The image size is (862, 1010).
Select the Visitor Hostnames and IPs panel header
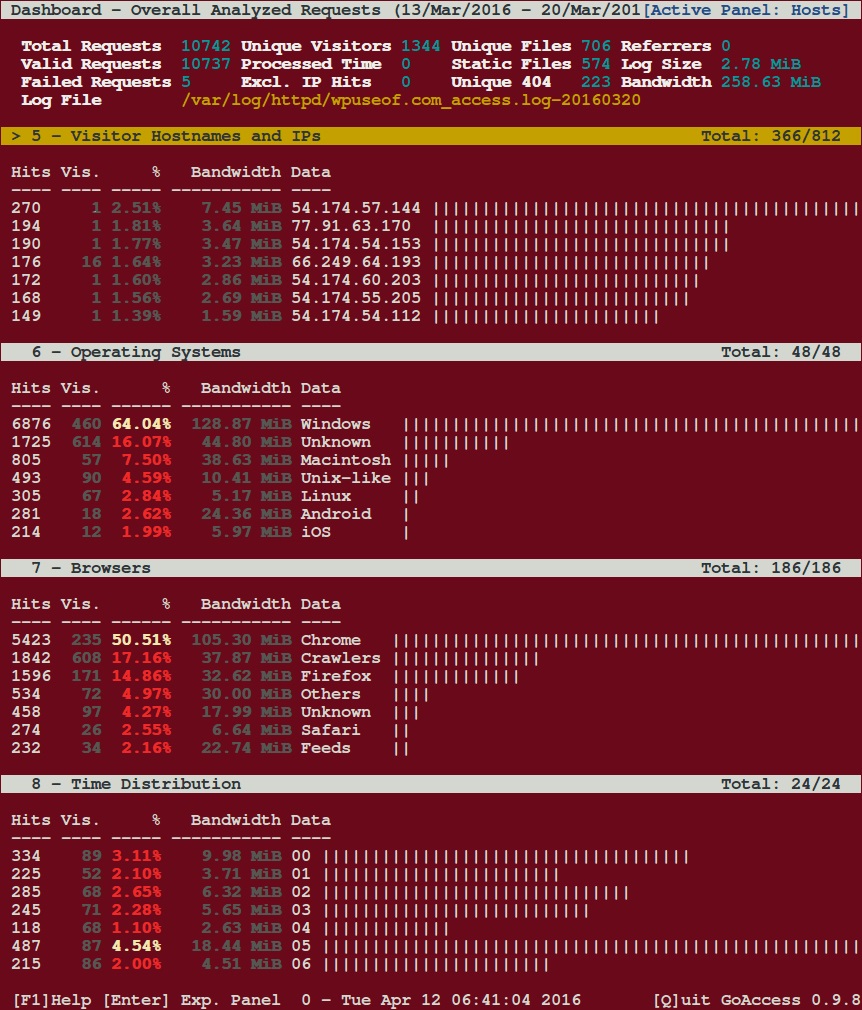pyautogui.click(x=431, y=136)
